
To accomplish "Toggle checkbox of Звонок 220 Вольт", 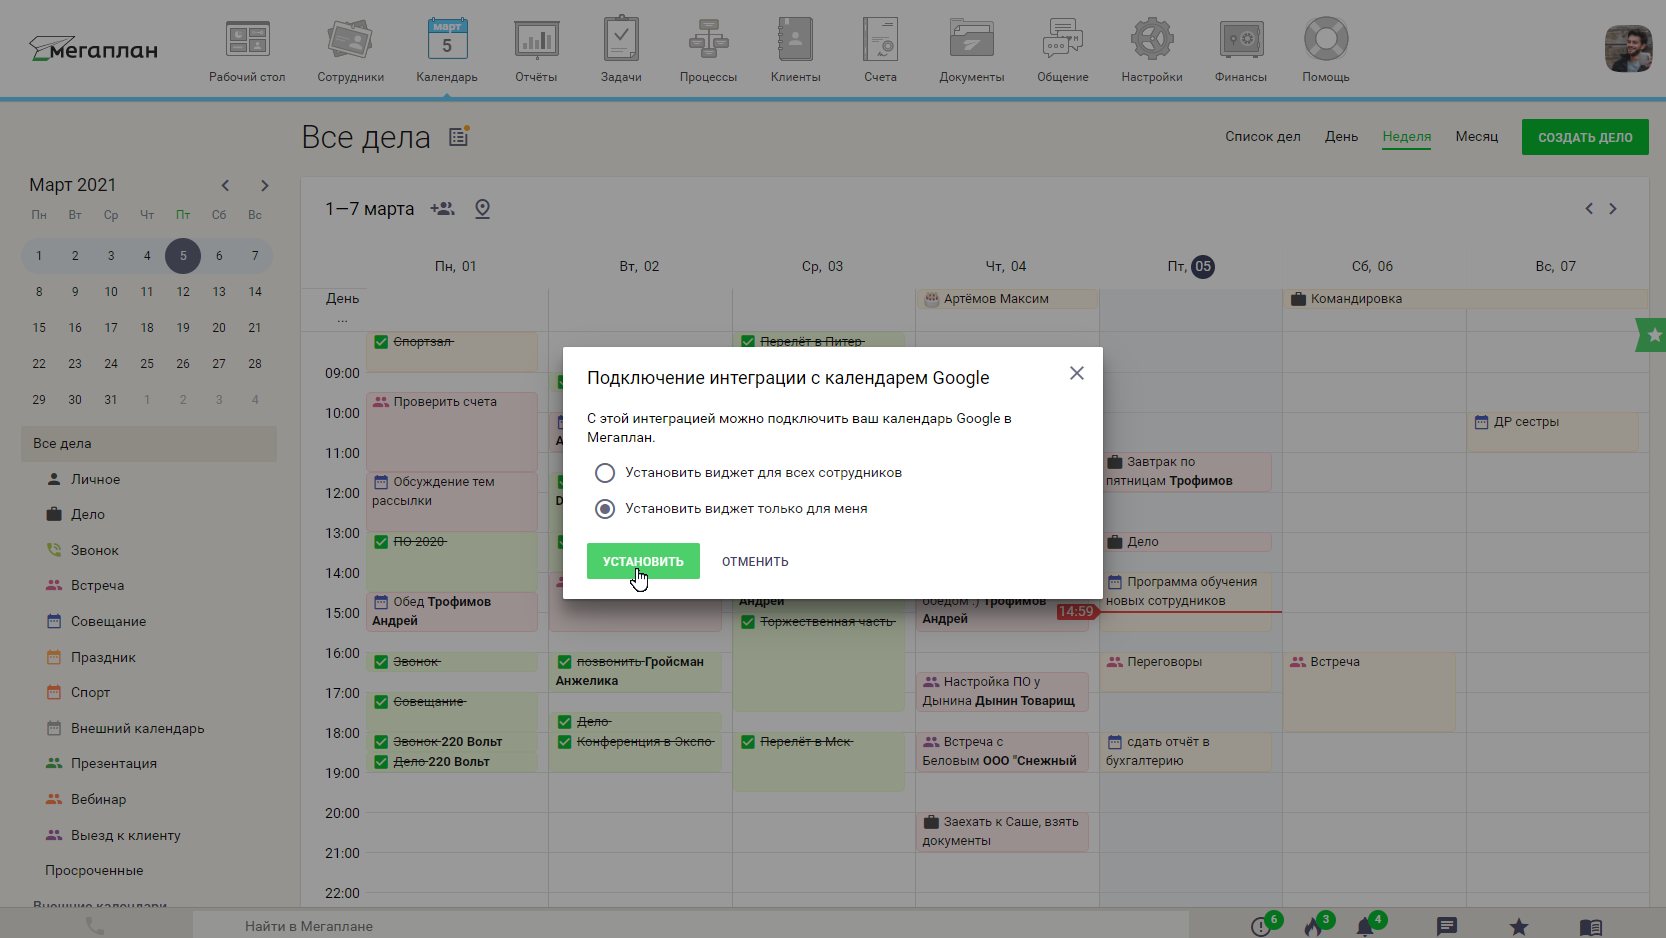I will [x=381, y=742].
